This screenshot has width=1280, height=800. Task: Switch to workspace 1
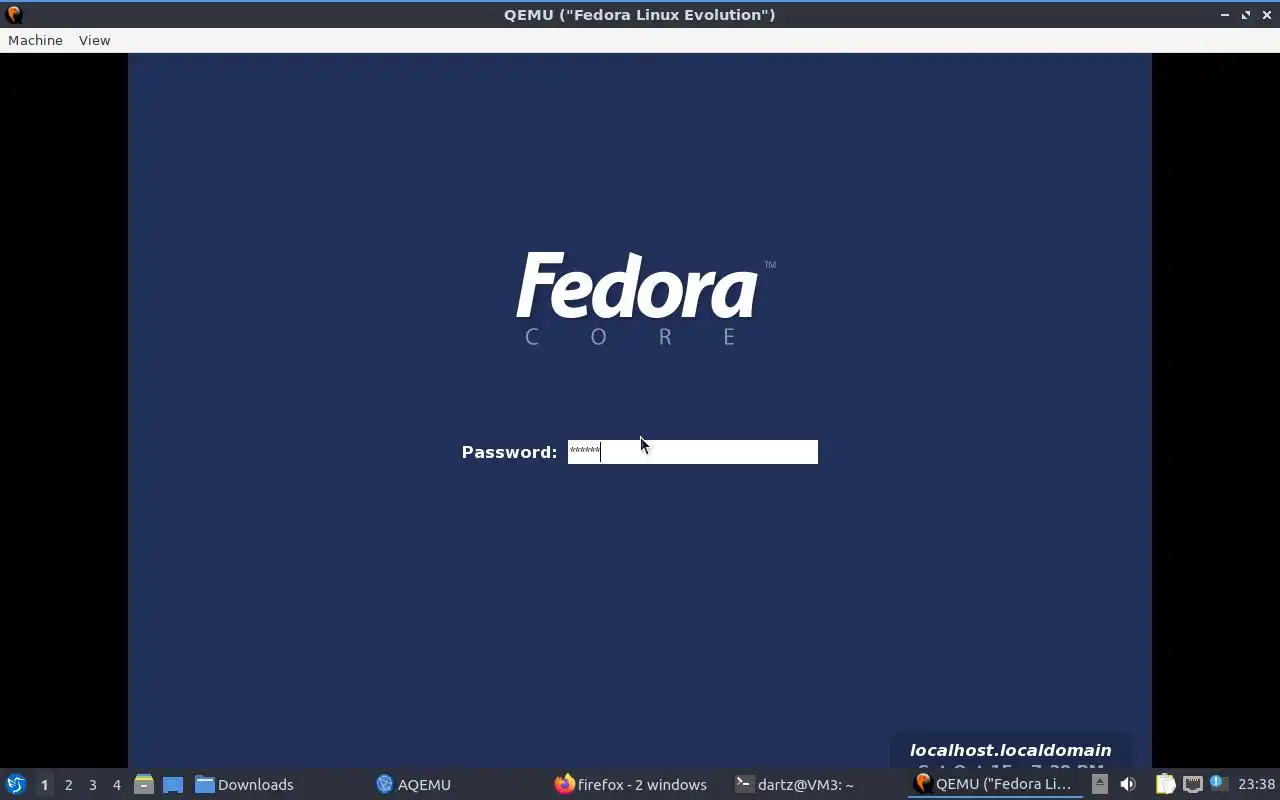point(44,784)
